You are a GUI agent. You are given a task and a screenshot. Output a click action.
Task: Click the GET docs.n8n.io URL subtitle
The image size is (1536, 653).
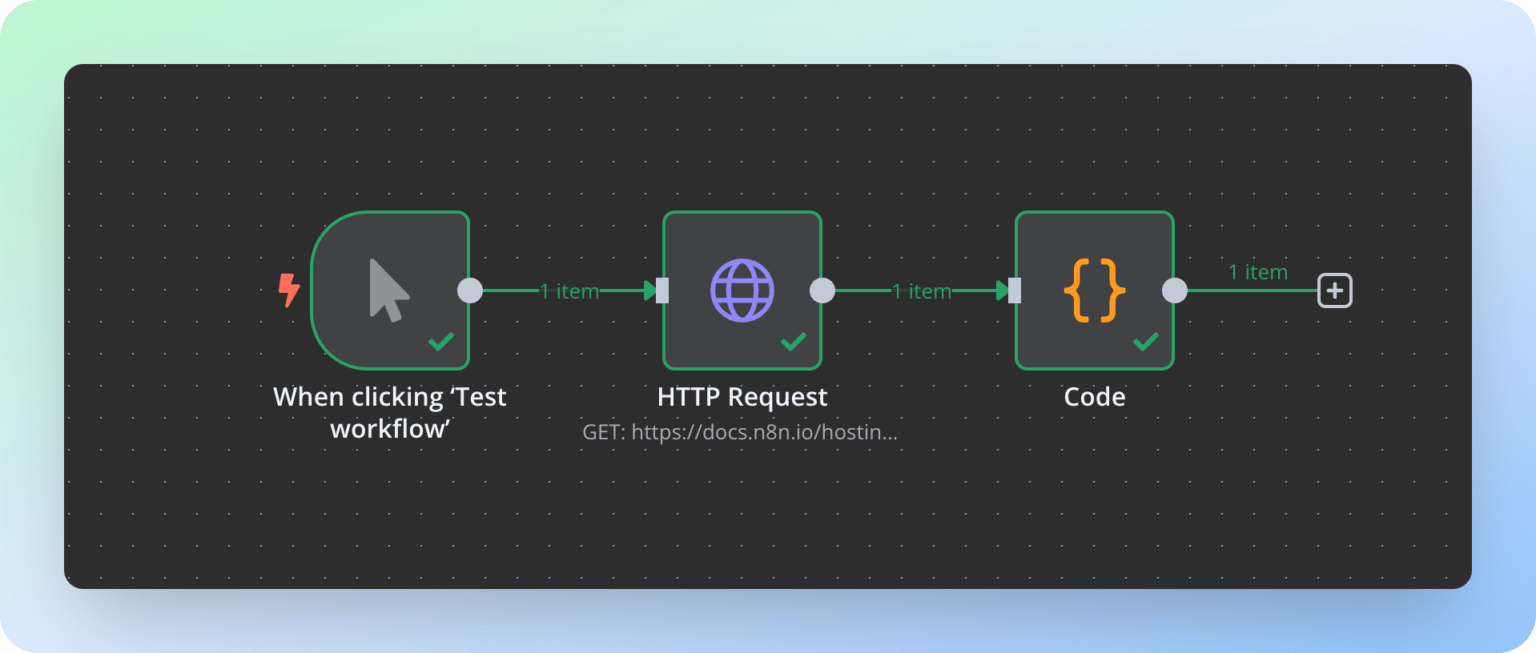coord(740,433)
